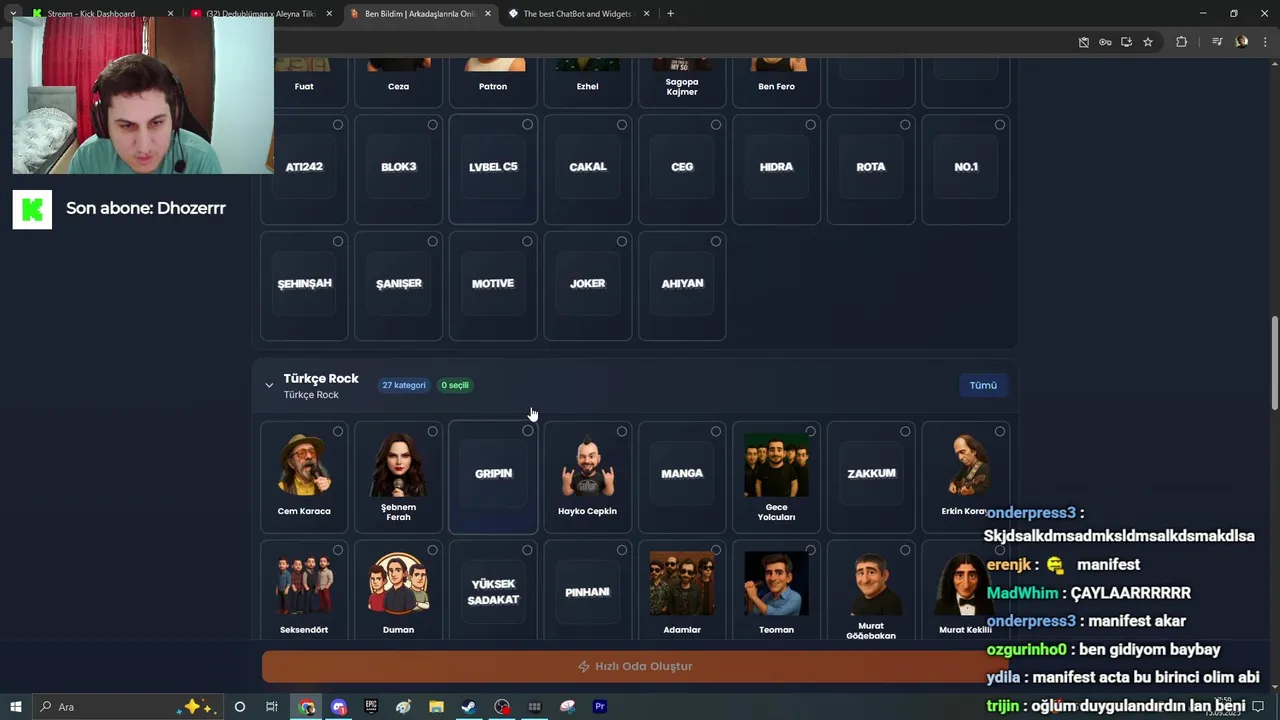
Task: Select the CEG card
Action: pyautogui.click(x=682, y=169)
